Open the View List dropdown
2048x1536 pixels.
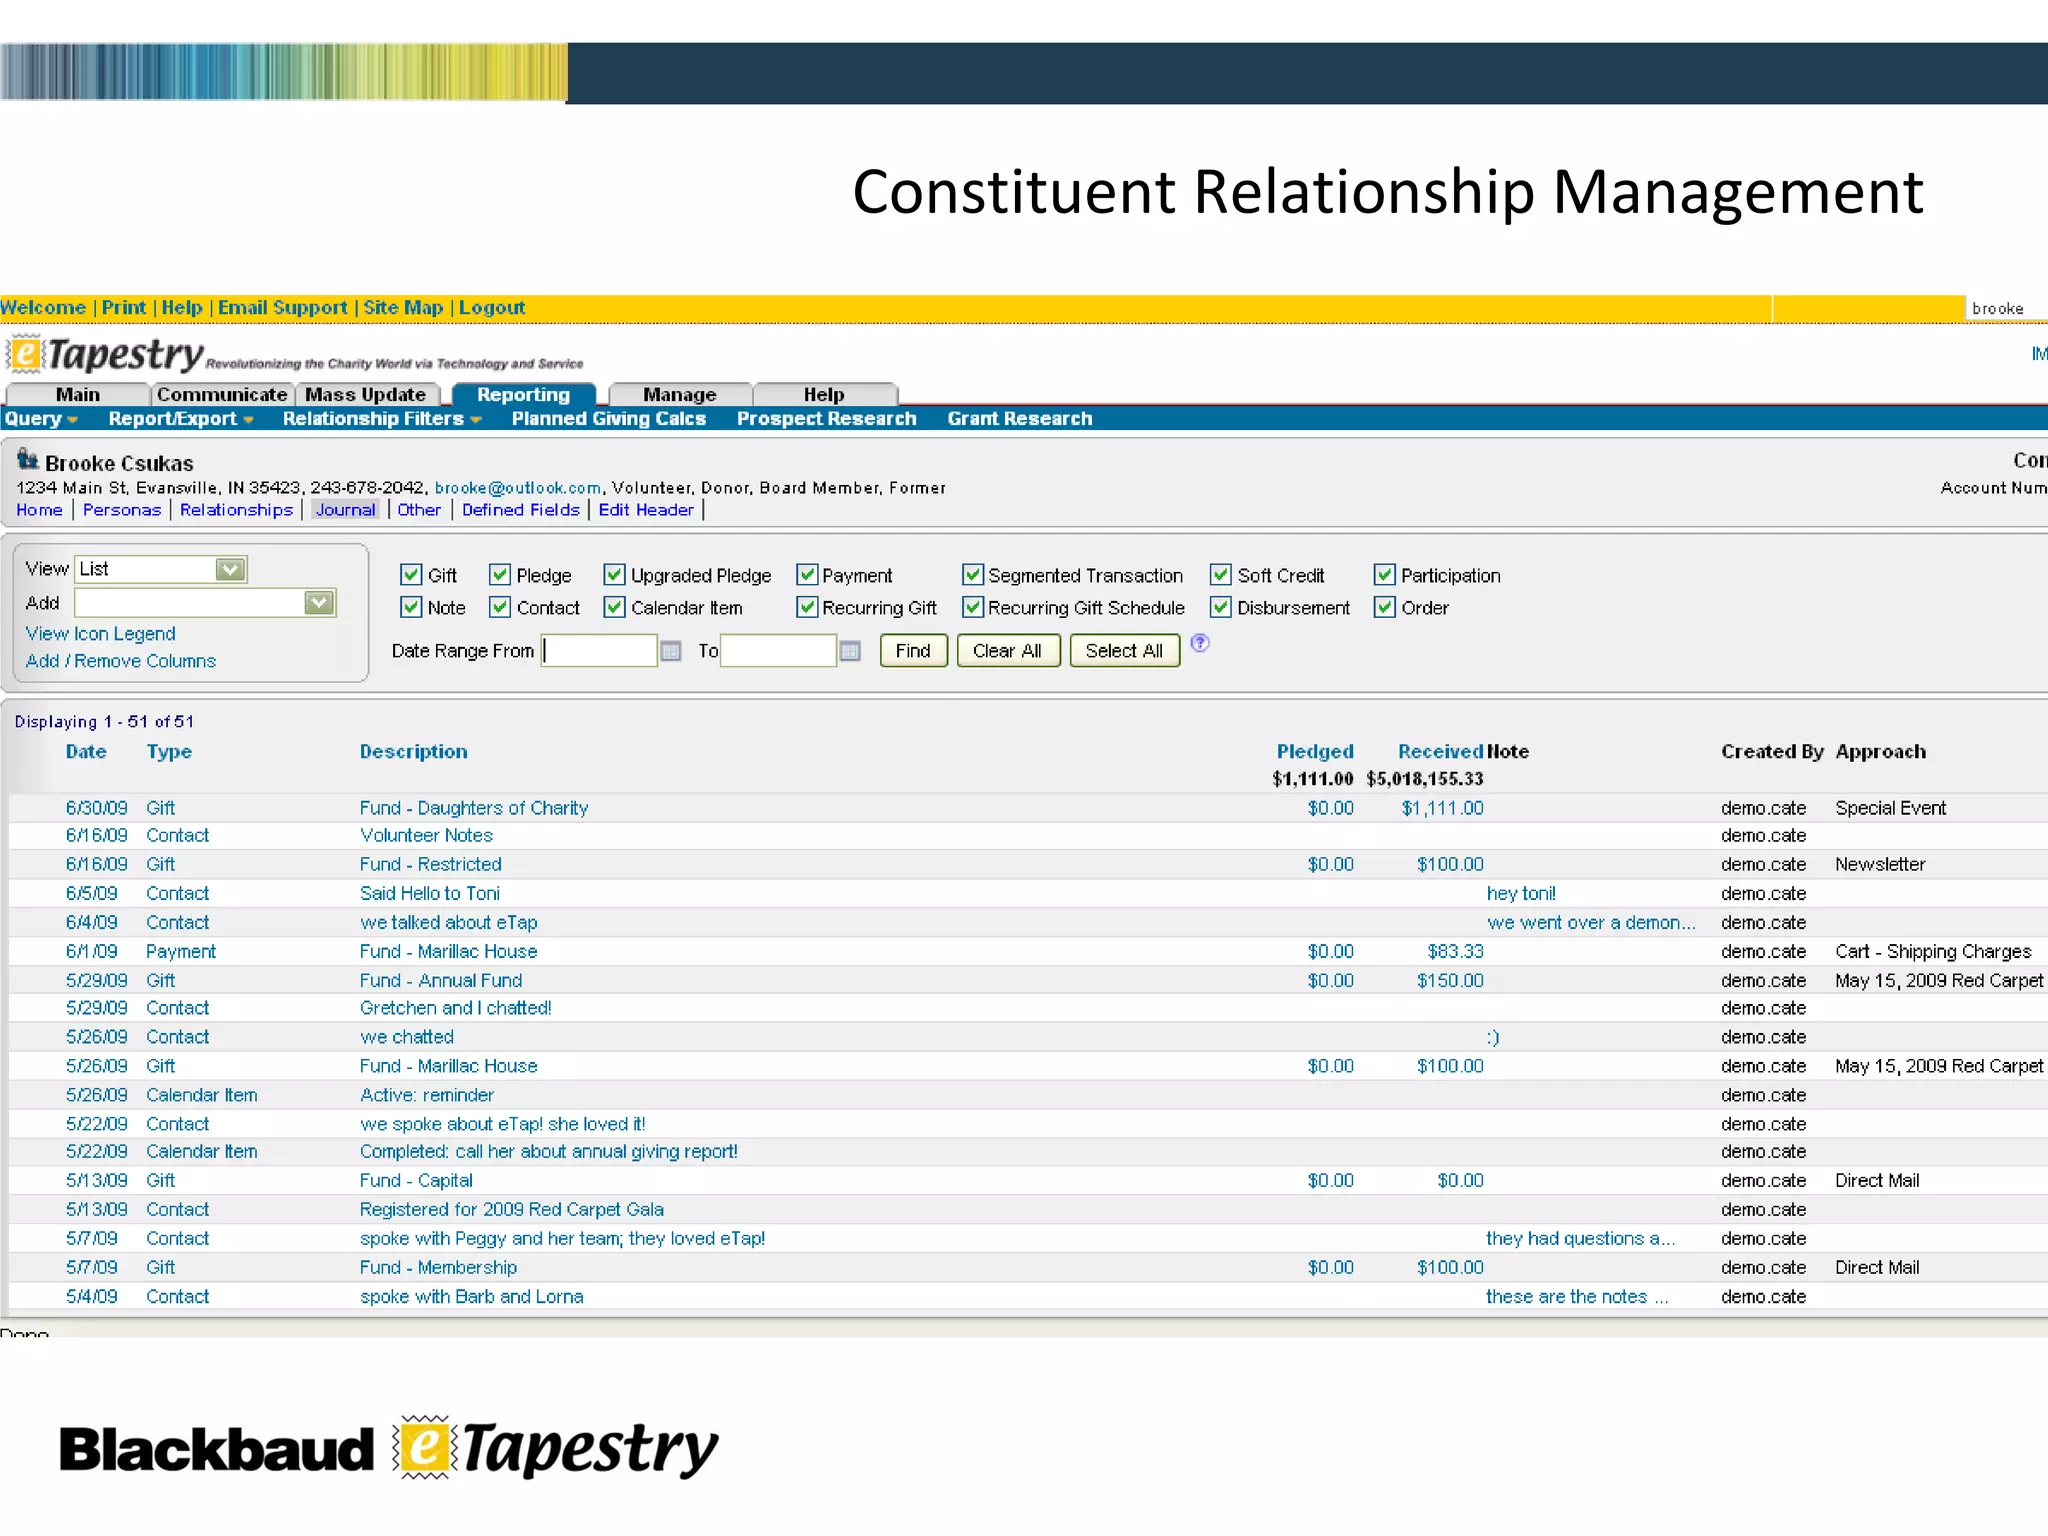point(161,569)
